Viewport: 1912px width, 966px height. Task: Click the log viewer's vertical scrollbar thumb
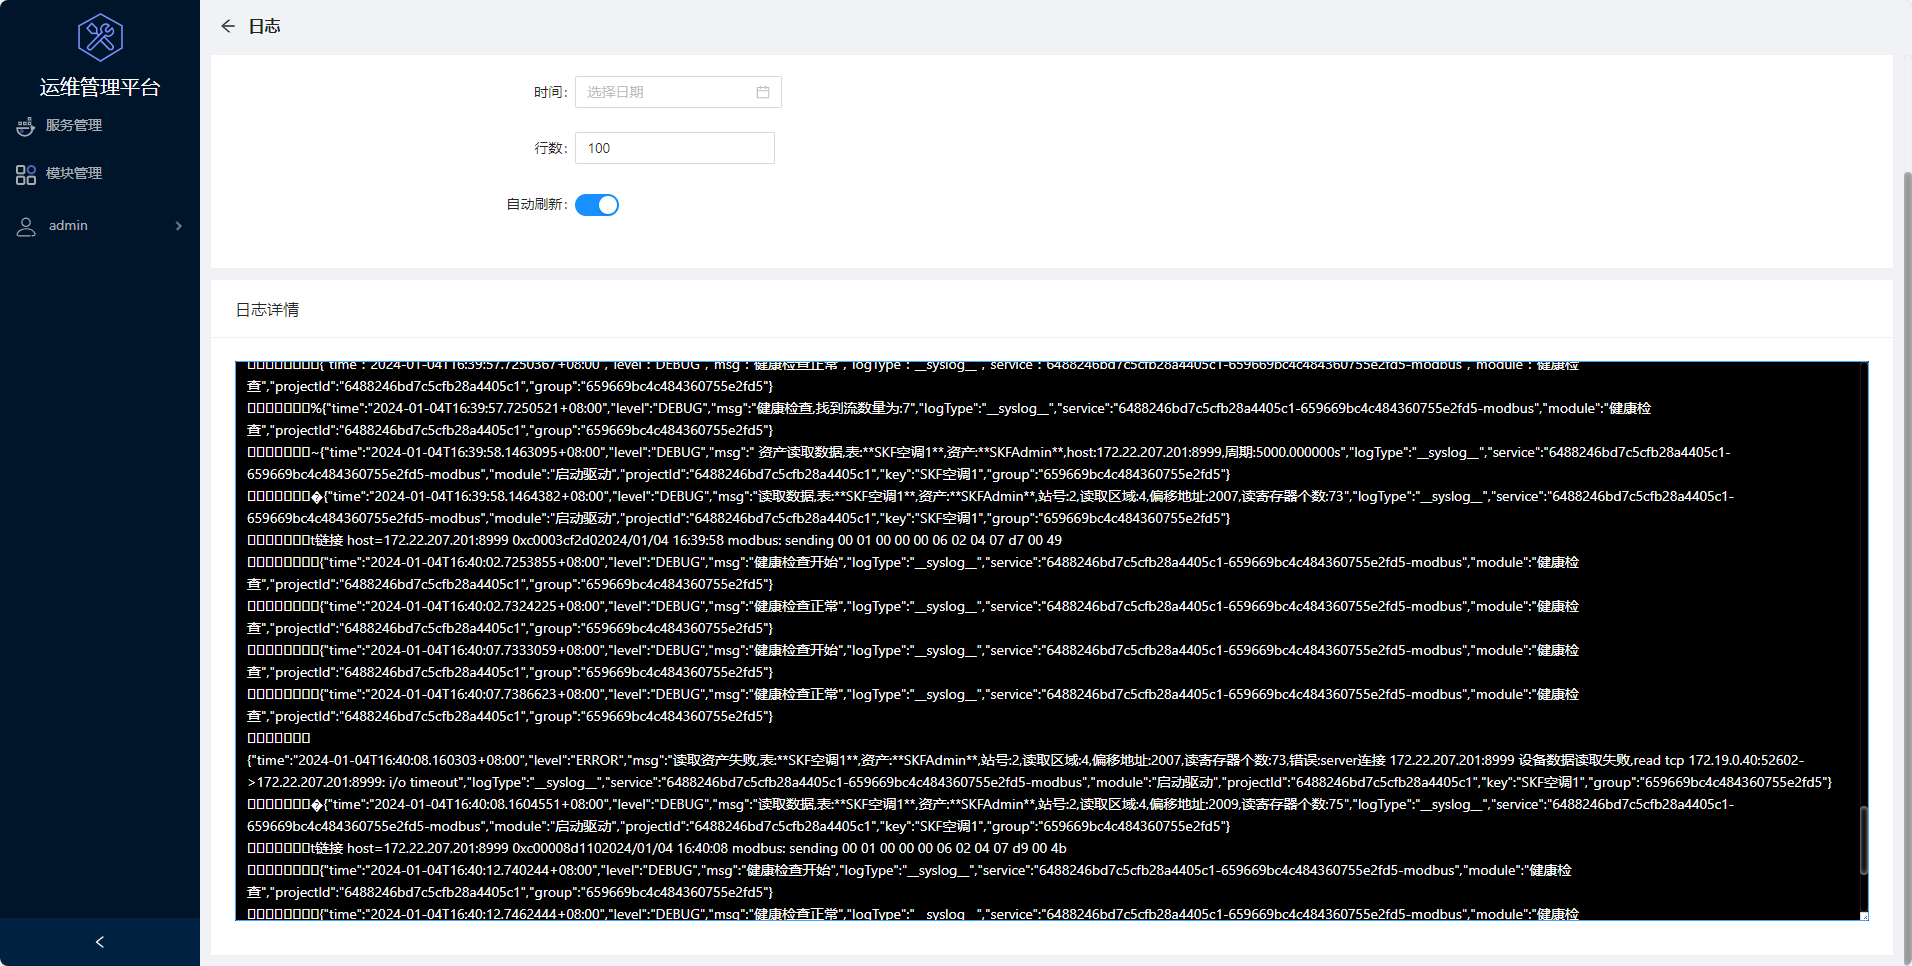1863,840
